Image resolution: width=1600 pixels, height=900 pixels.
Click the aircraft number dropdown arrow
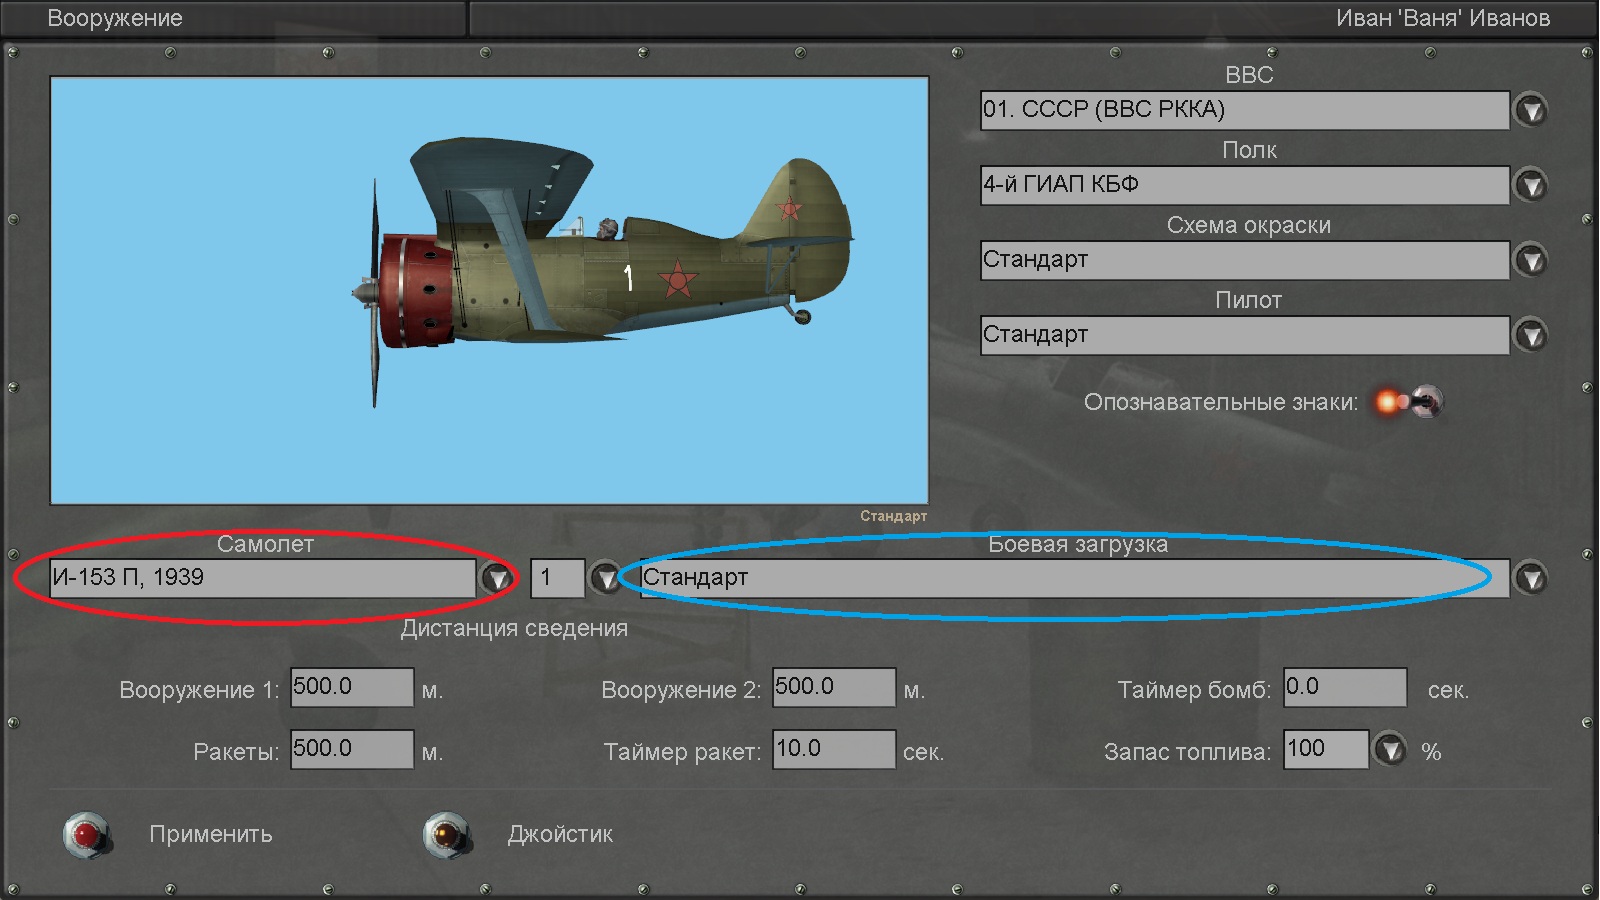click(x=605, y=578)
